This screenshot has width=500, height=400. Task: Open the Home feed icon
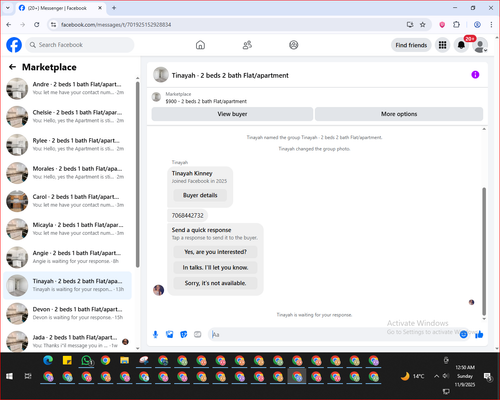click(200, 45)
